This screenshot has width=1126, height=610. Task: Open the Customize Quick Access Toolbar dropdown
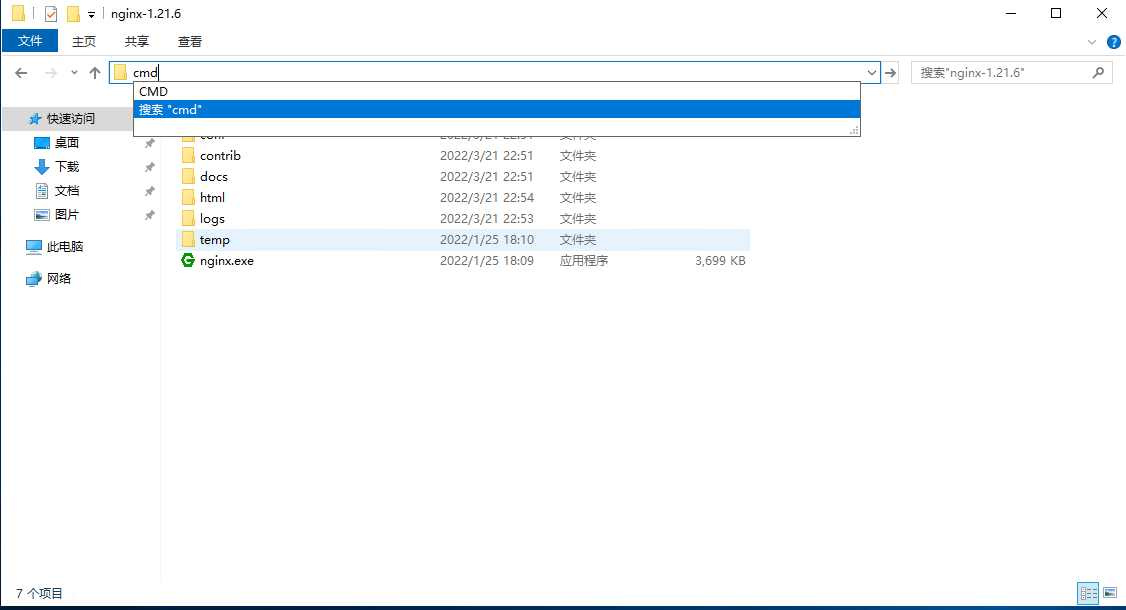coord(91,14)
